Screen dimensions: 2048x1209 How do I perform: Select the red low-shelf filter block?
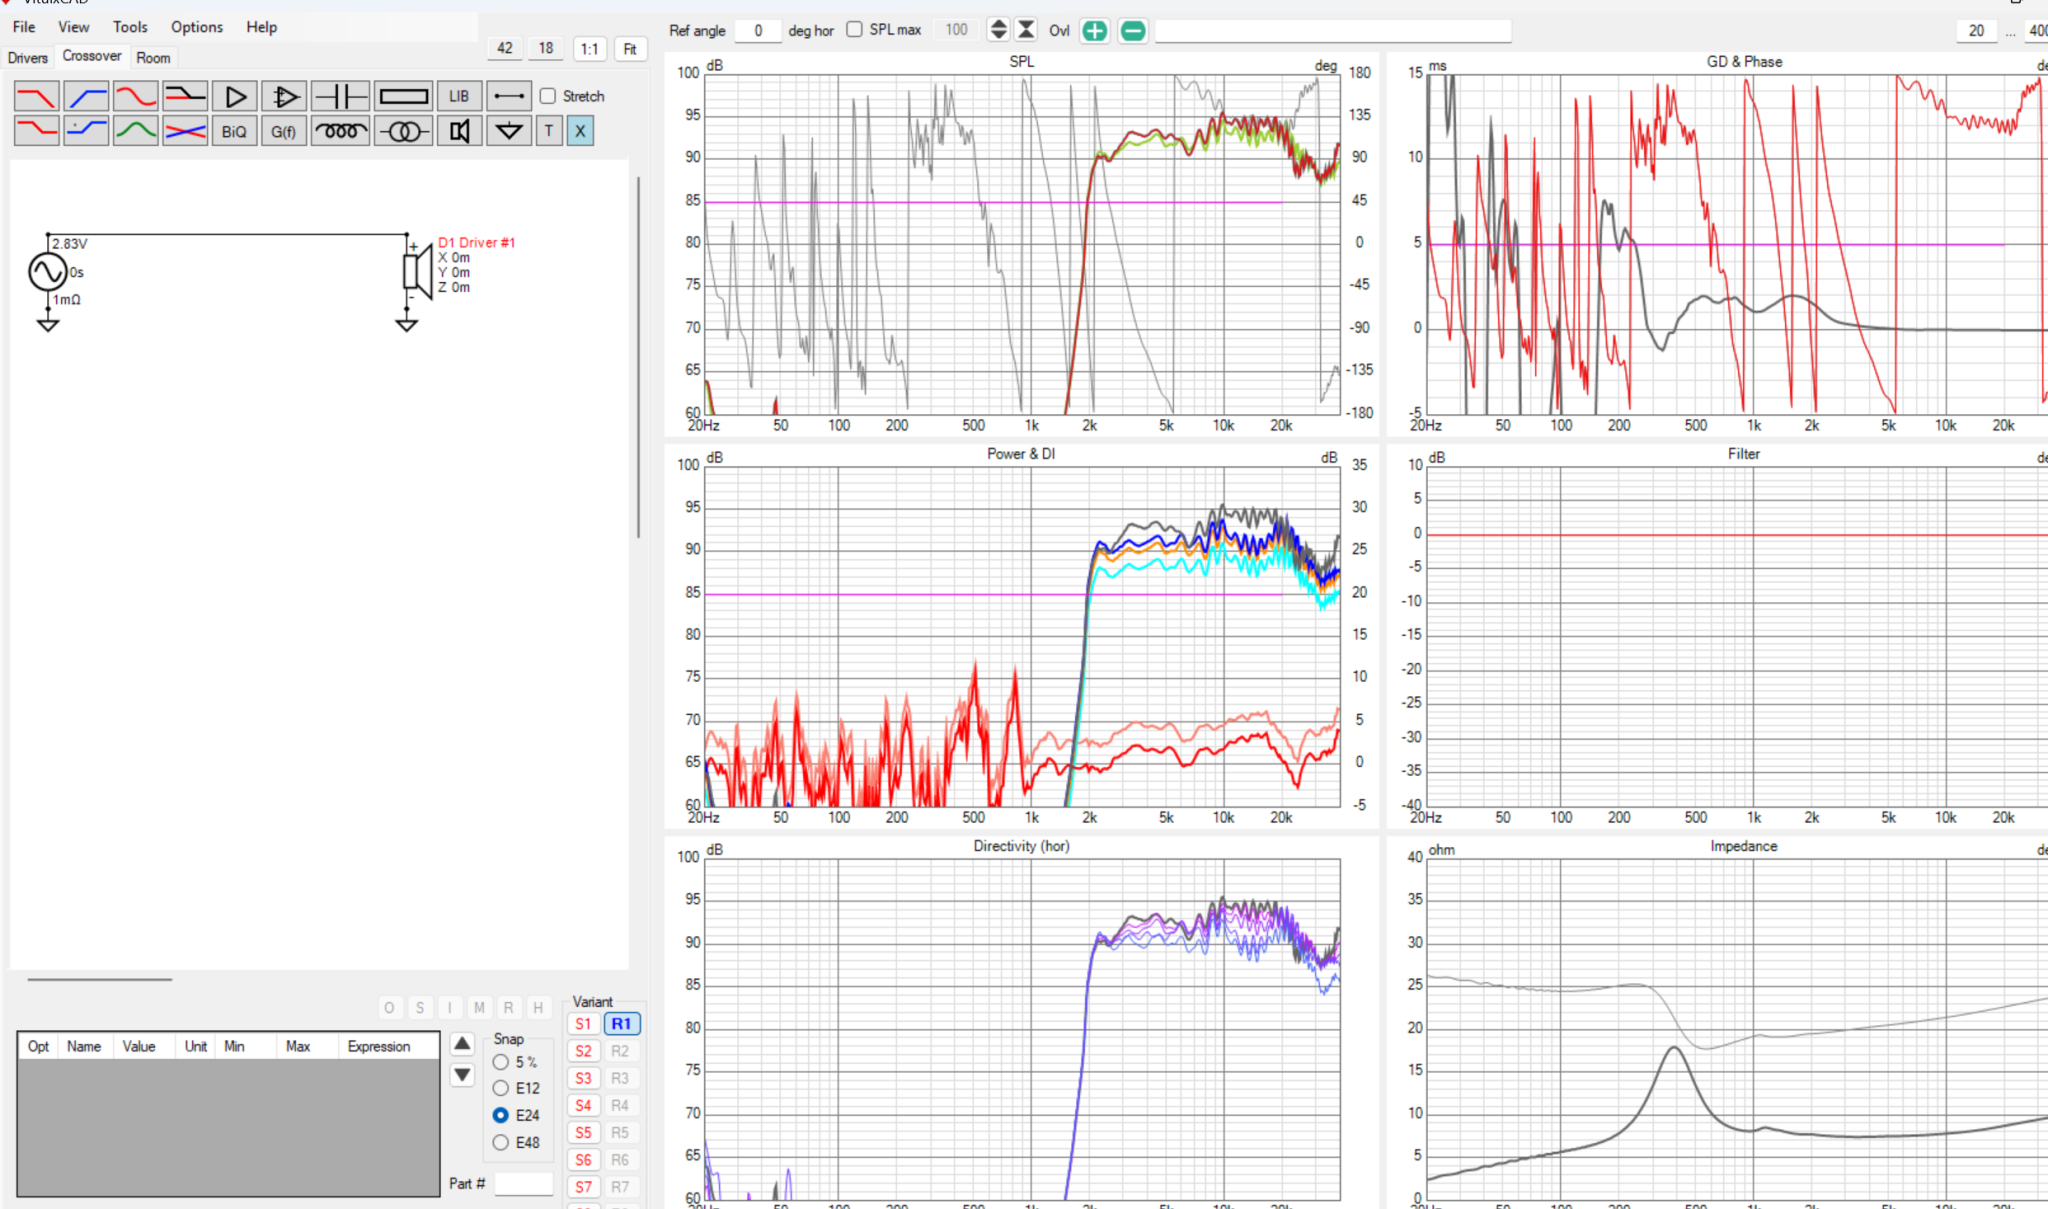tap(37, 131)
